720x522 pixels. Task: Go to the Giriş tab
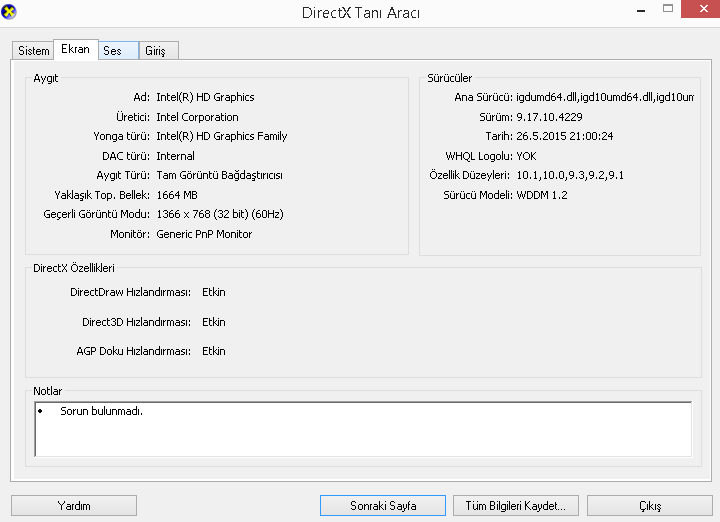[x=156, y=51]
